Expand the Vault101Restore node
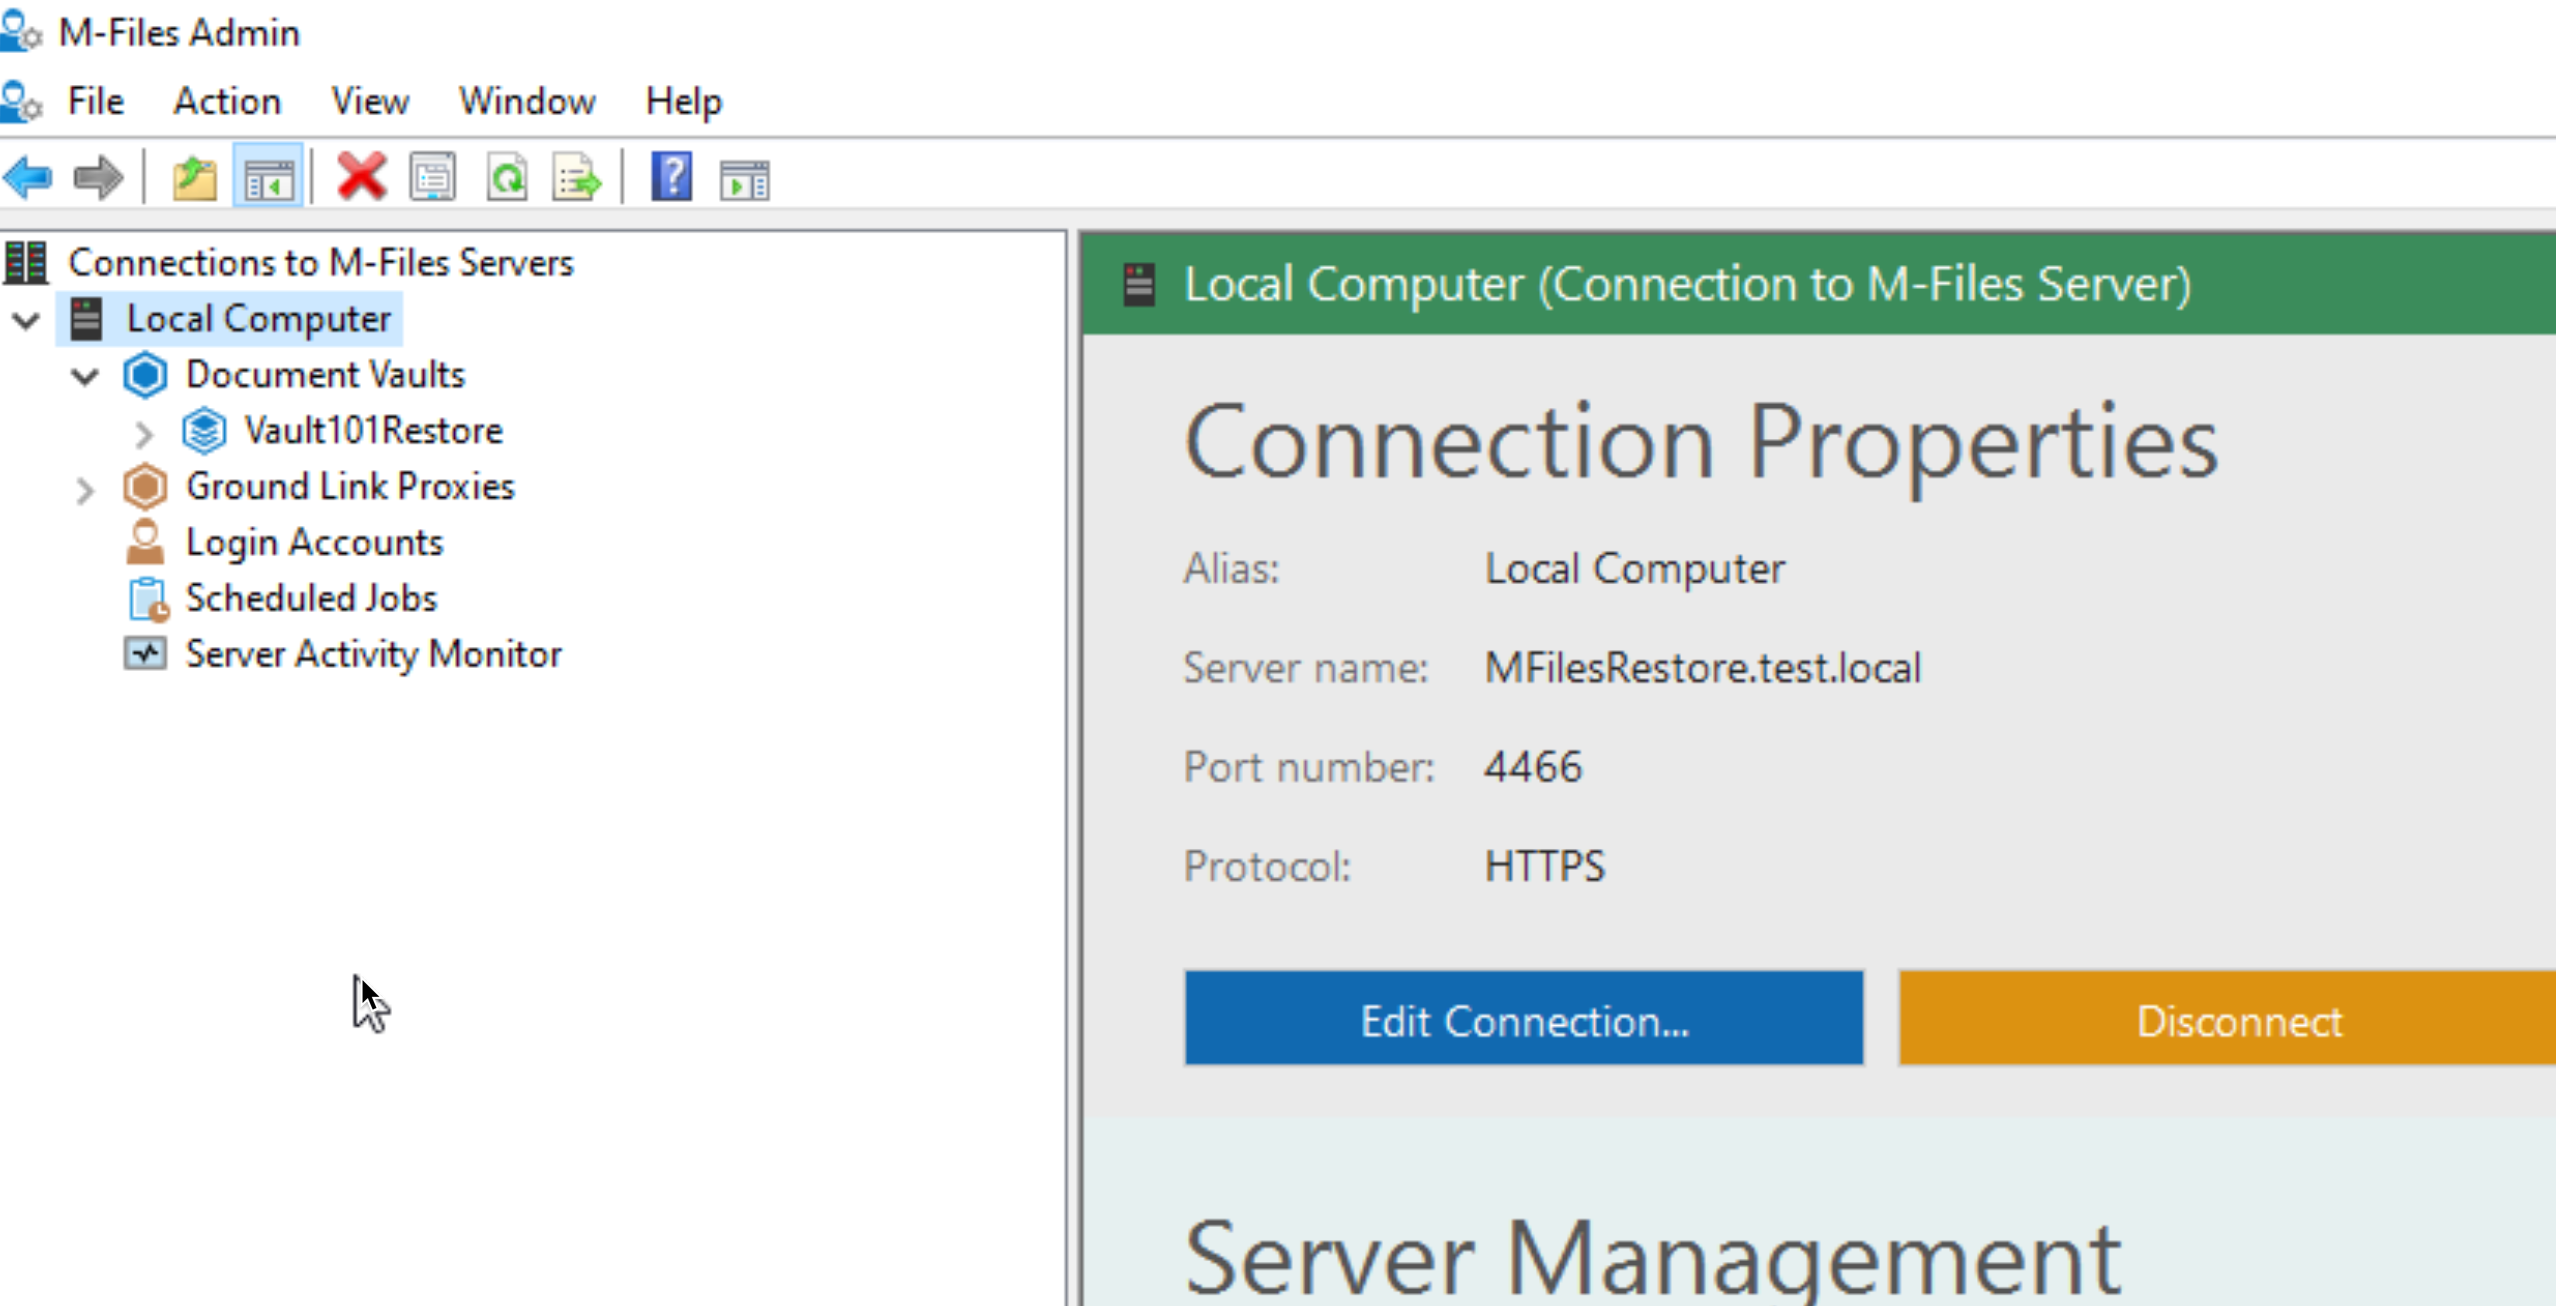 [144, 434]
